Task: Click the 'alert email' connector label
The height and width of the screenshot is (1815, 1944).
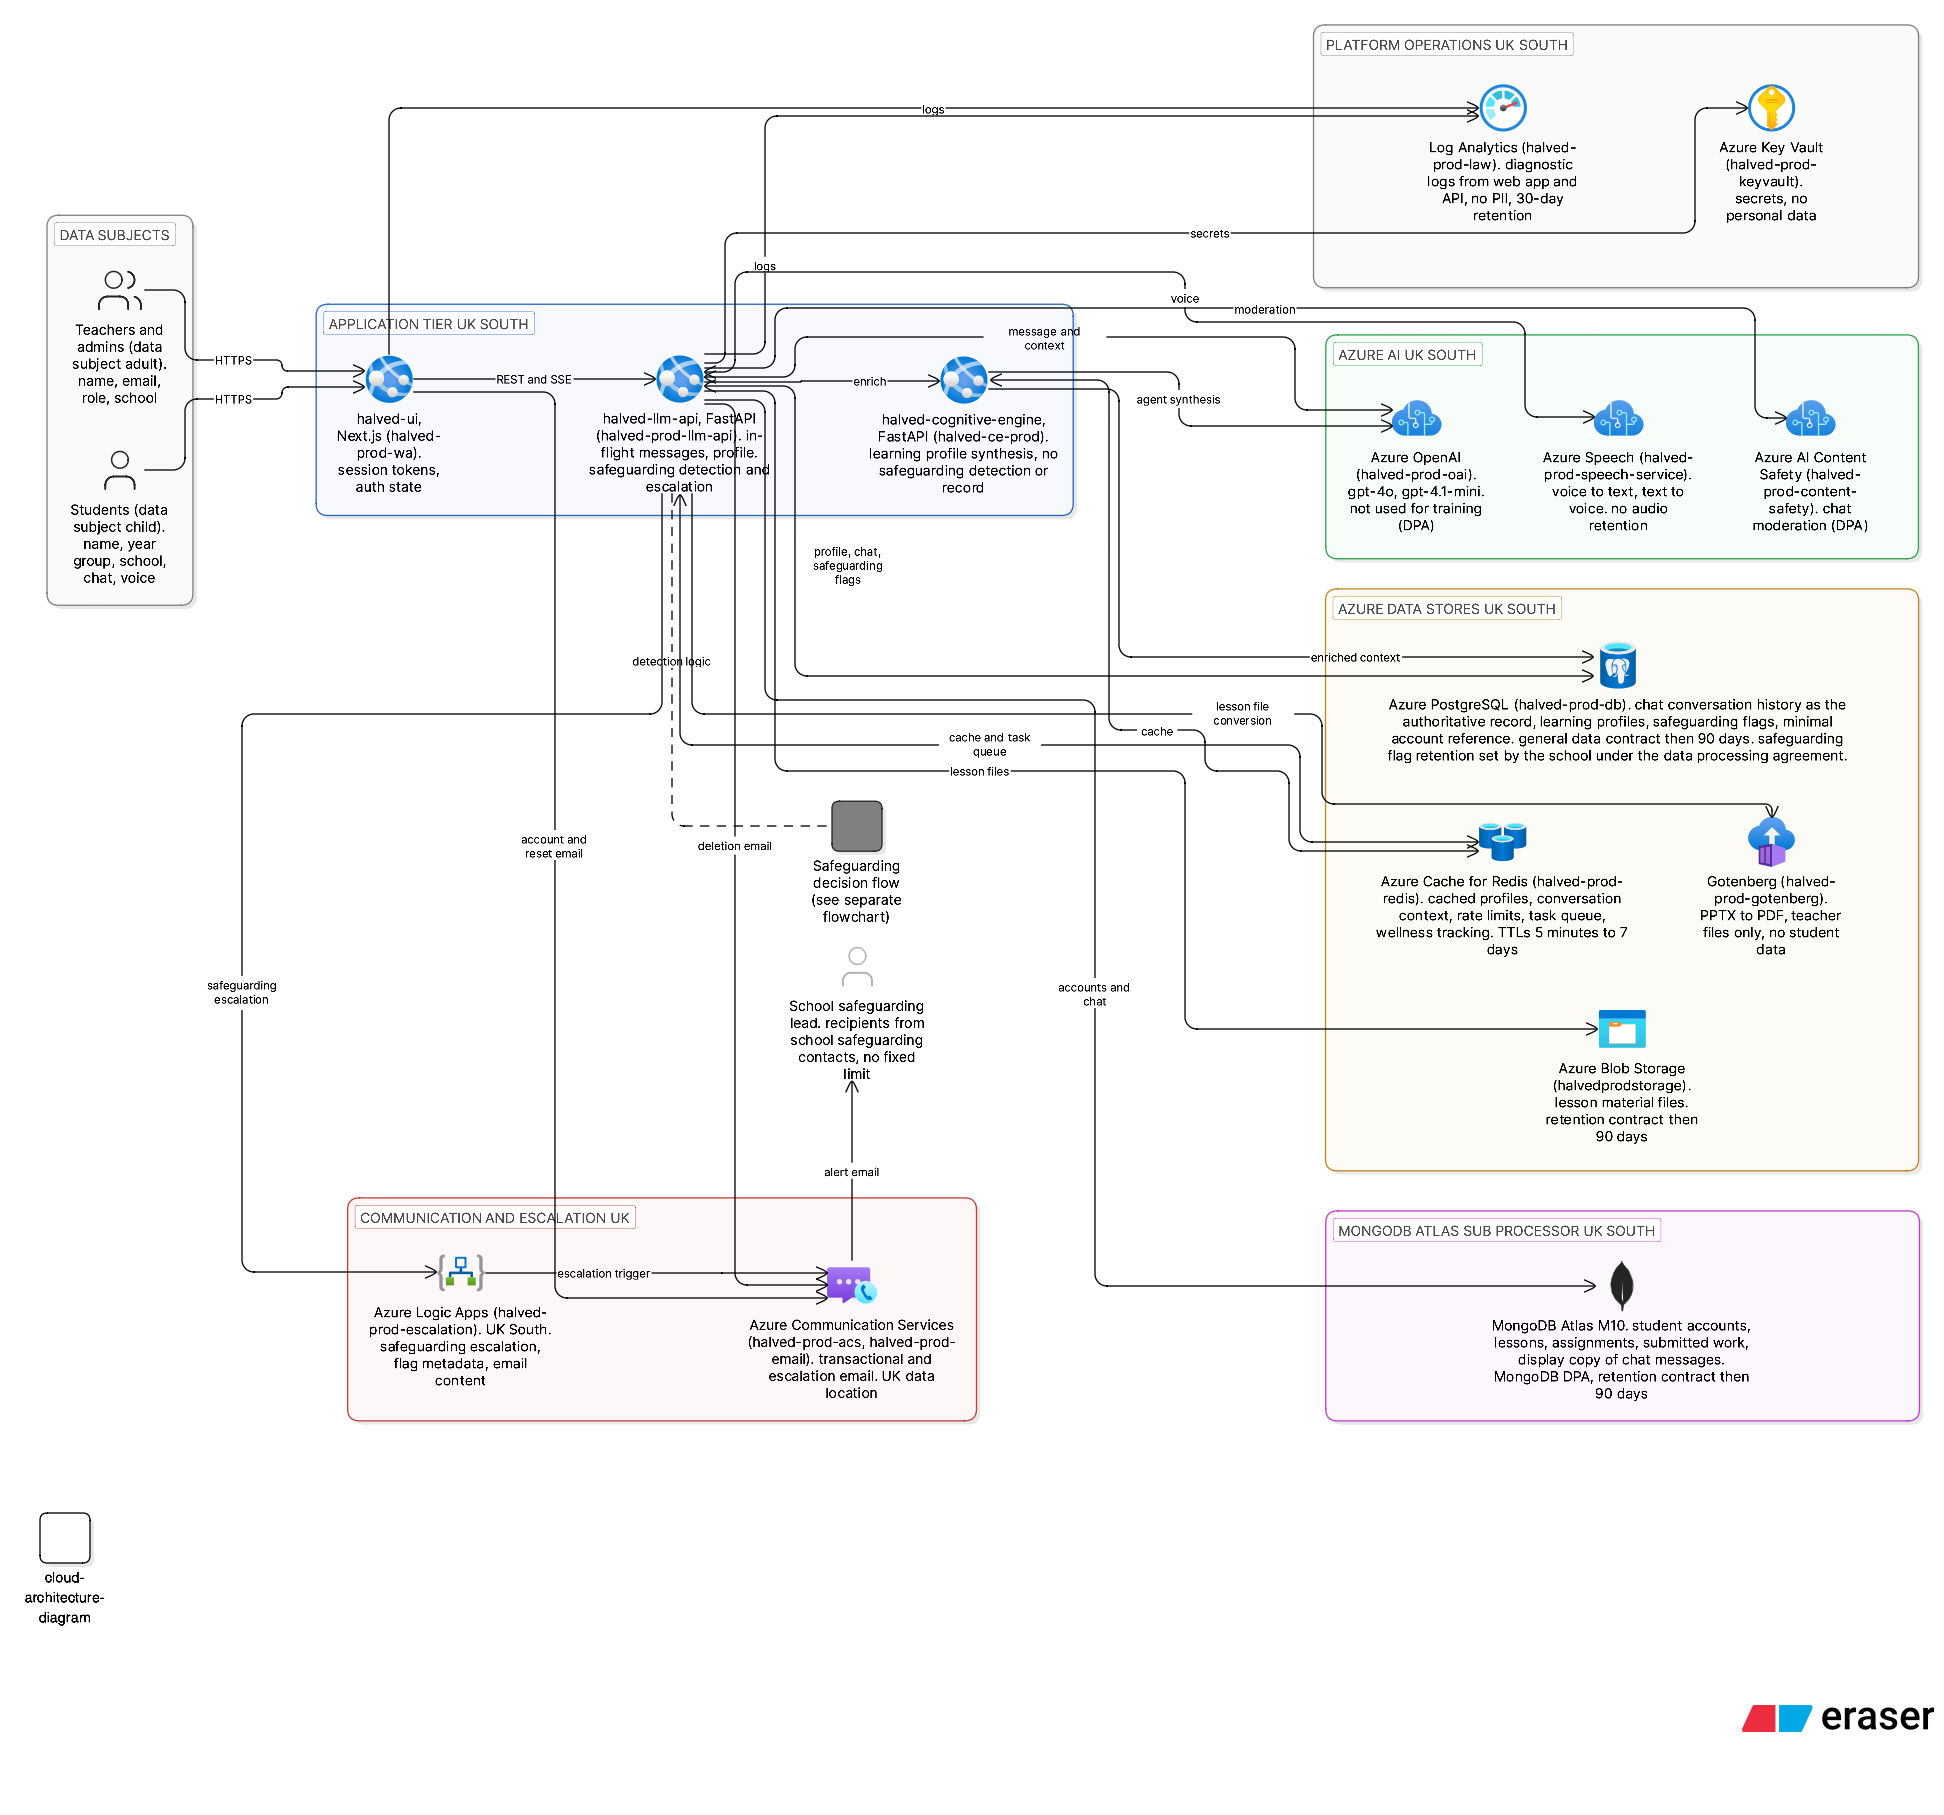Action: pyautogui.click(x=851, y=1173)
